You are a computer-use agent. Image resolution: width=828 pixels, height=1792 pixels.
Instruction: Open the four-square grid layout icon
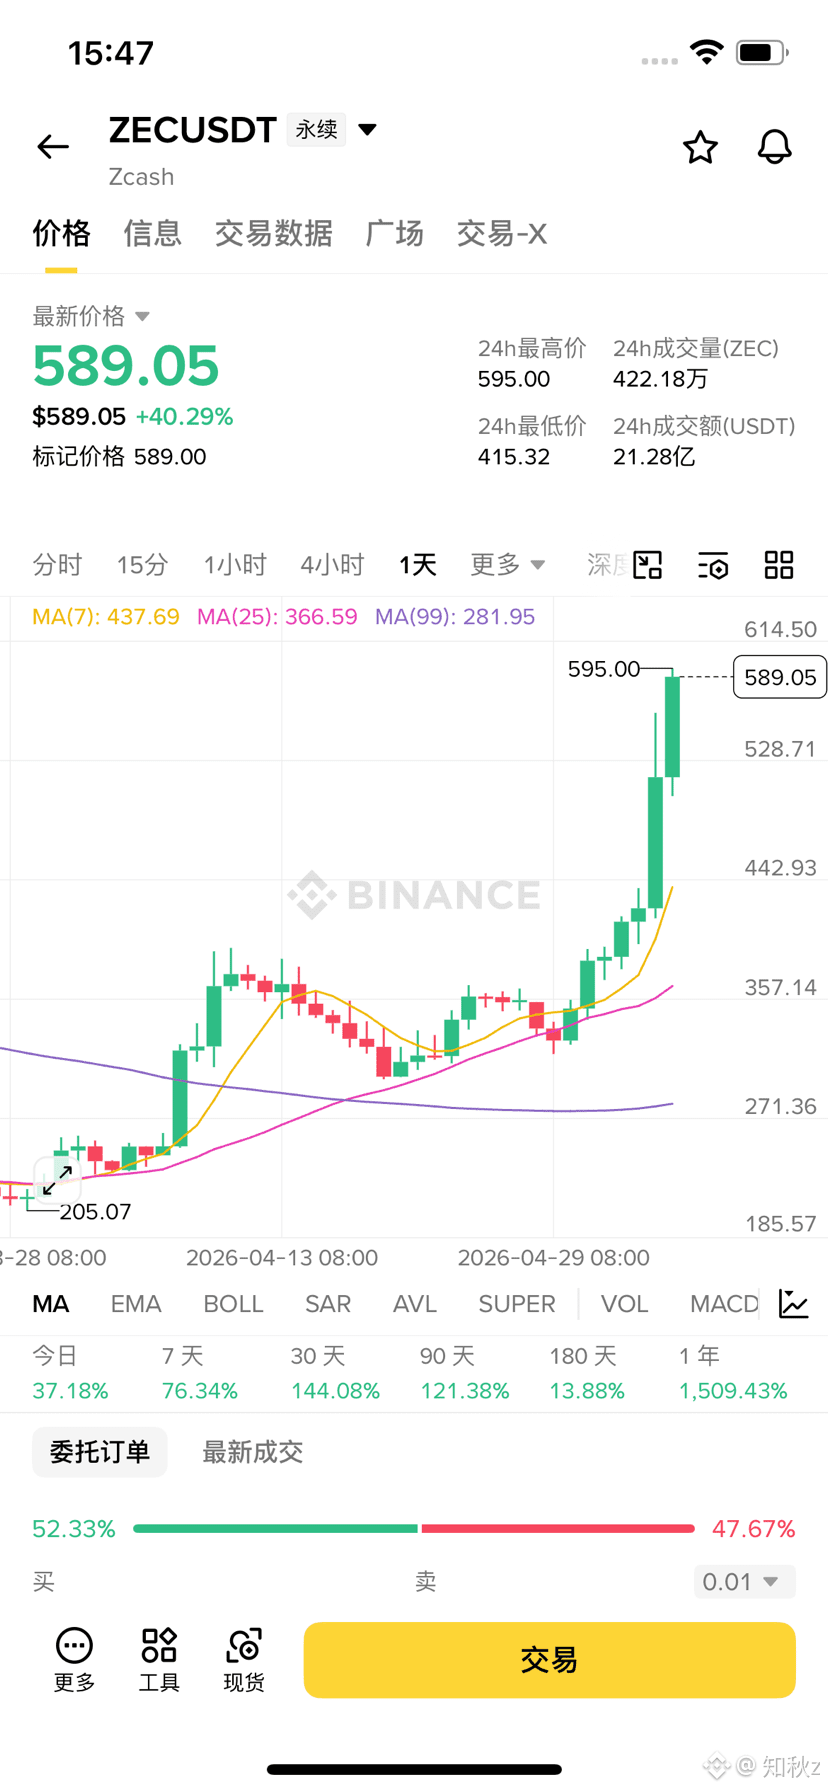(x=779, y=565)
